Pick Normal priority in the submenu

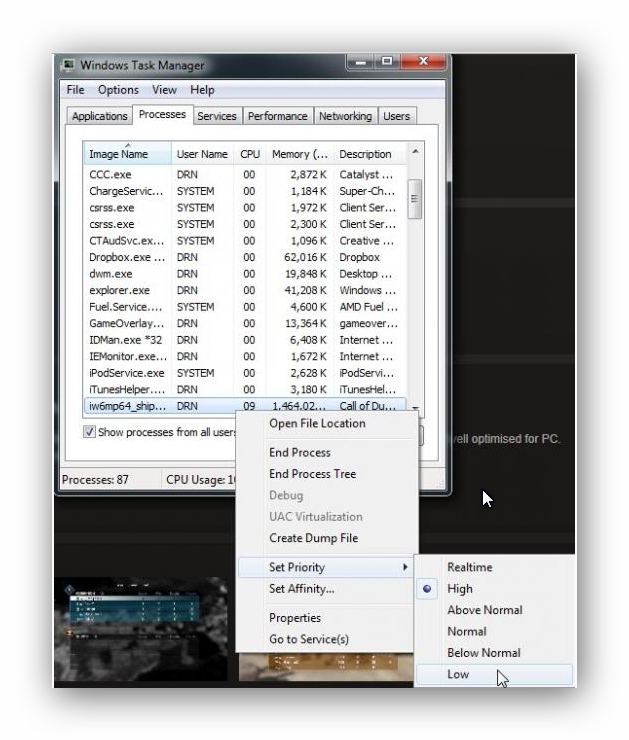[467, 631]
